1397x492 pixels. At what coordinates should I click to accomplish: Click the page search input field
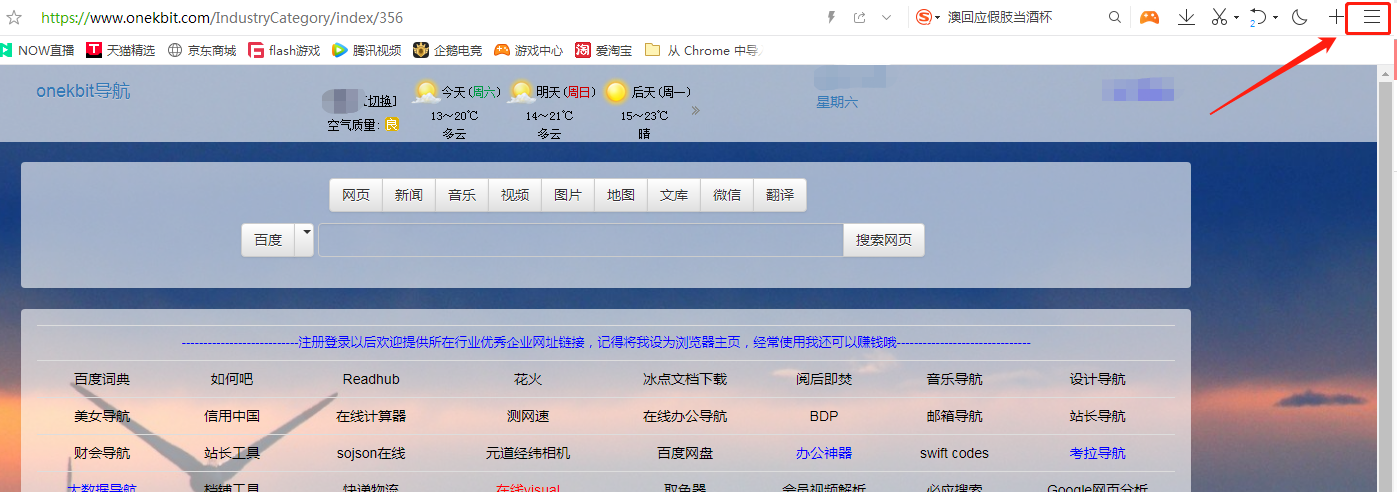click(581, 240)
